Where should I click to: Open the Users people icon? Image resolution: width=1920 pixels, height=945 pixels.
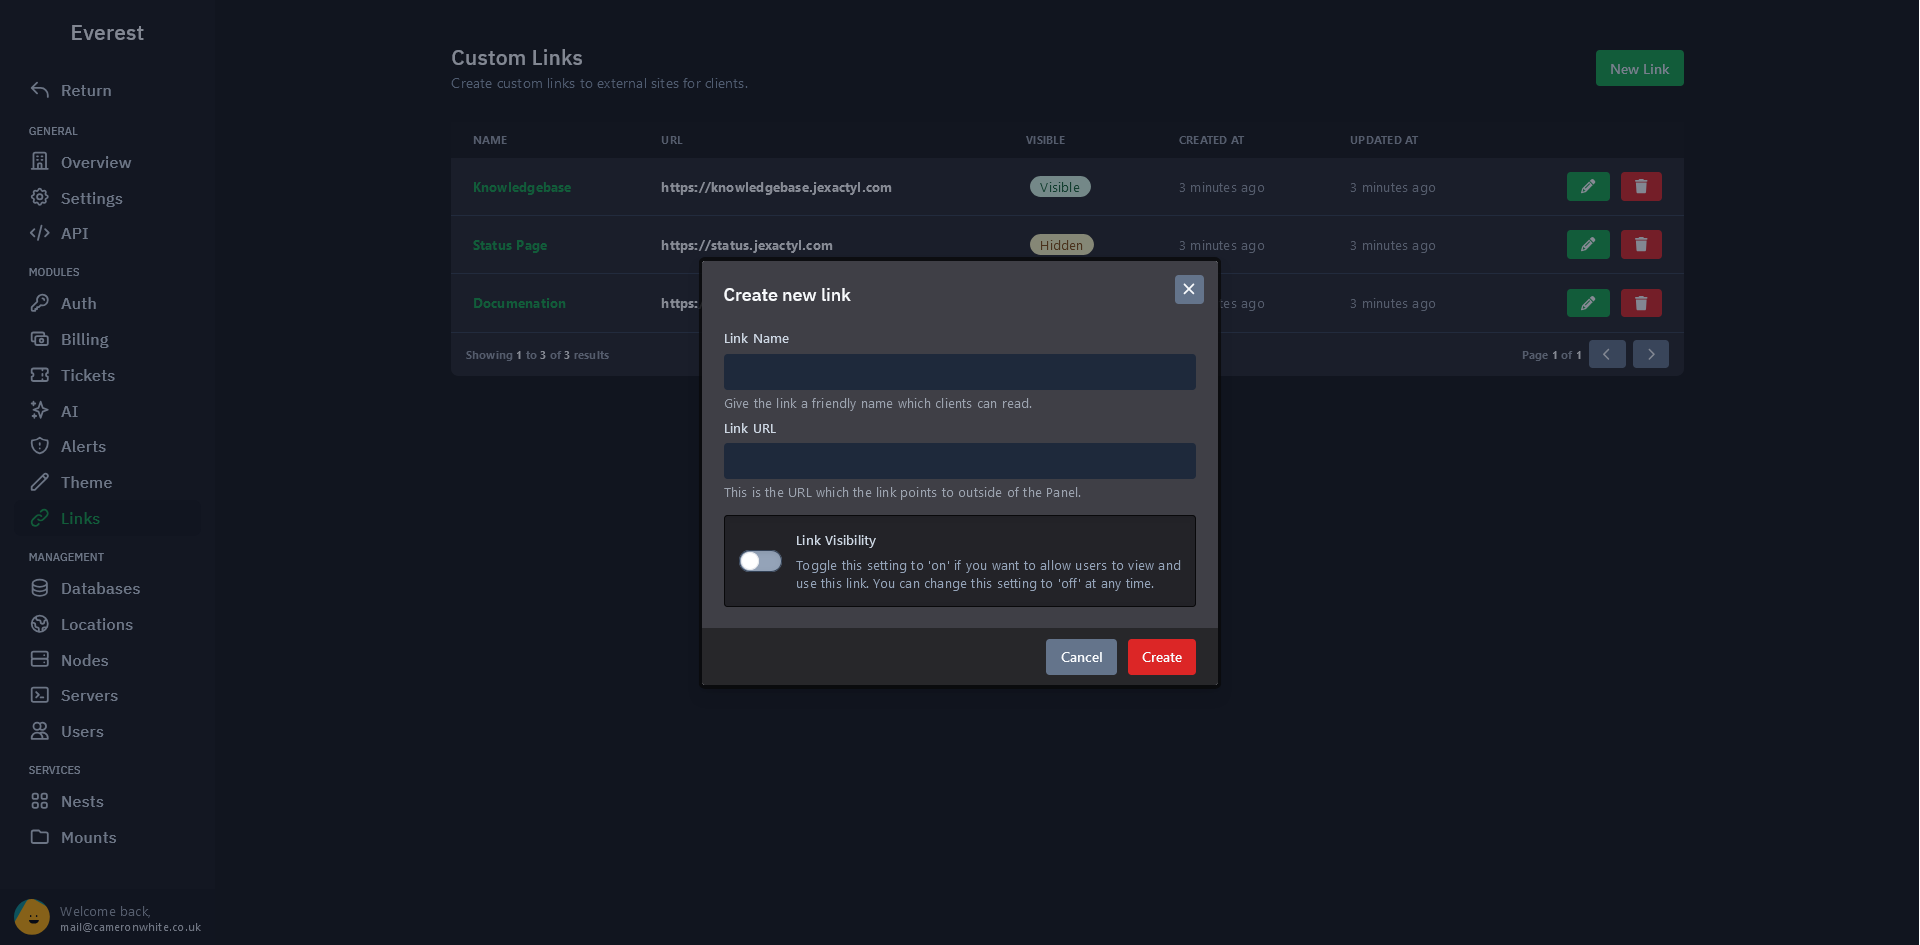click(40, 731)
